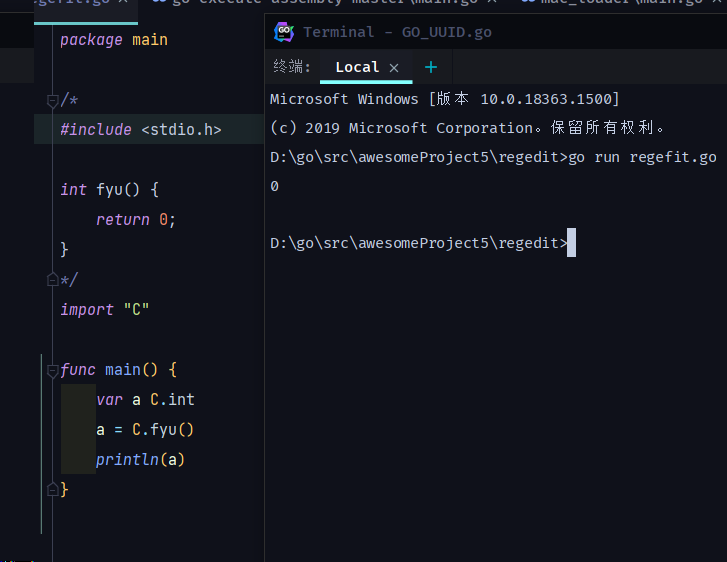Screen dimensions: 727x562
Task: Click the import "C" line
Action: [x=105, y=309]
